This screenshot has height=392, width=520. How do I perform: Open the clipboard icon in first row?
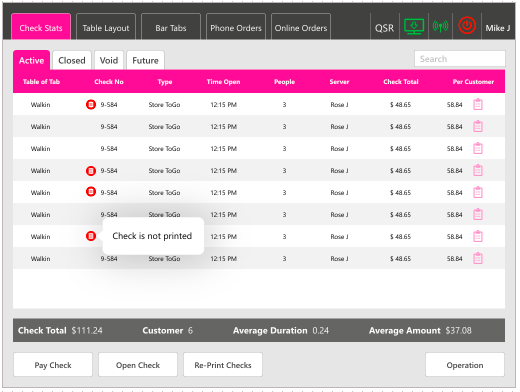point(478,104)
